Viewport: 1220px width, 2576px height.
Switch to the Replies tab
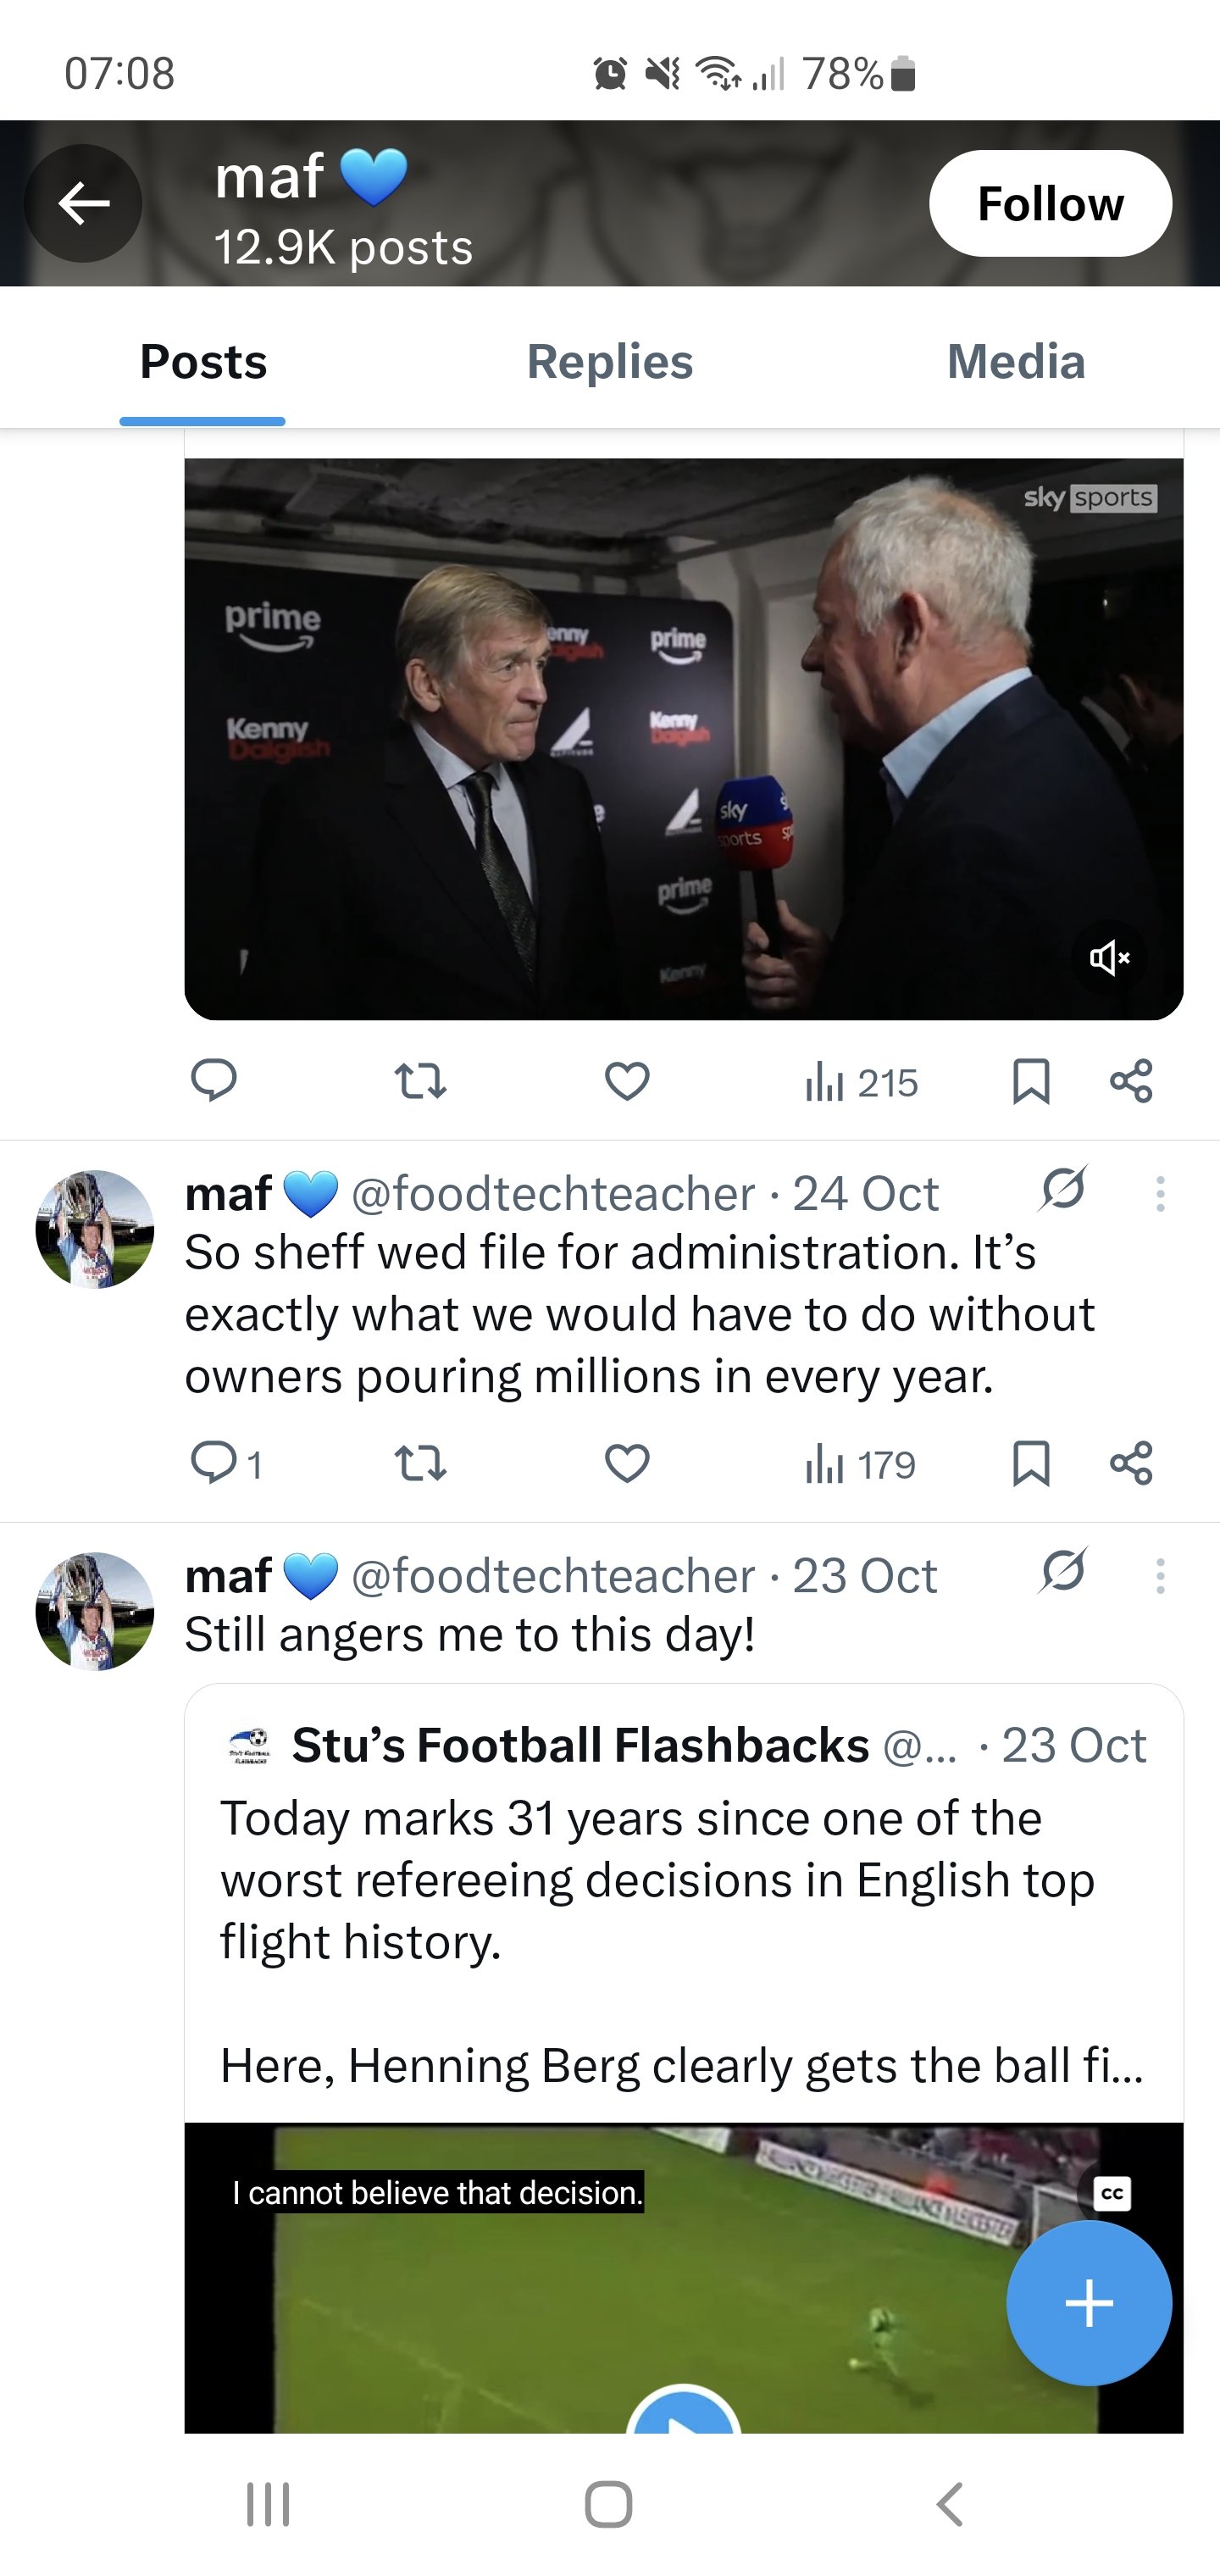tap(609, 362)
